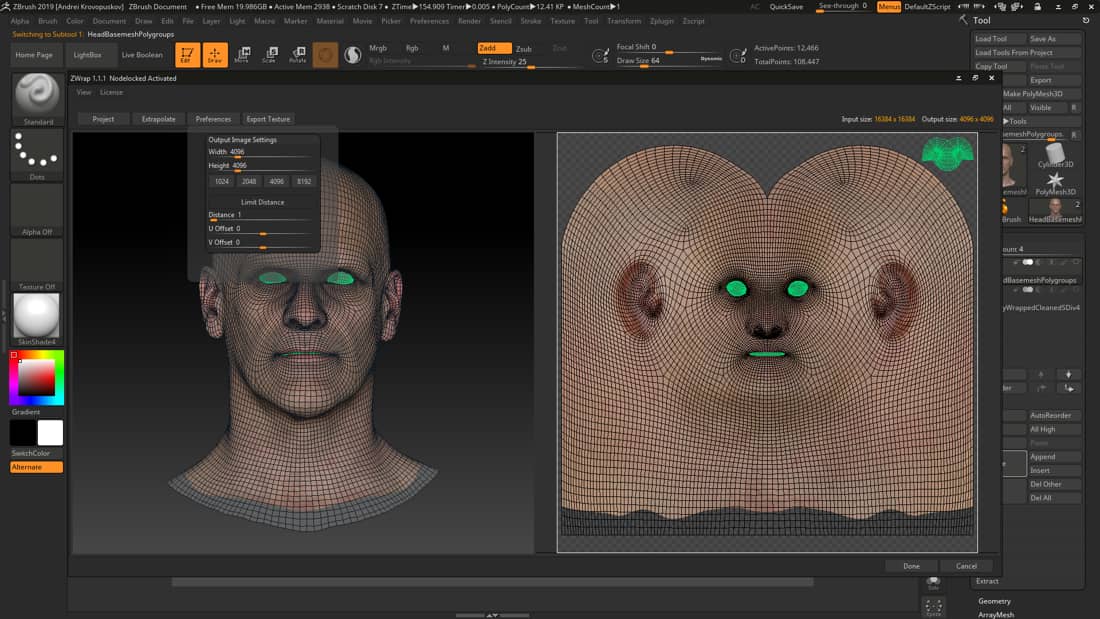The width and height of the screenshot is (1100, 619).
Task: Expand Geometry section
Action: coord(994,601)
